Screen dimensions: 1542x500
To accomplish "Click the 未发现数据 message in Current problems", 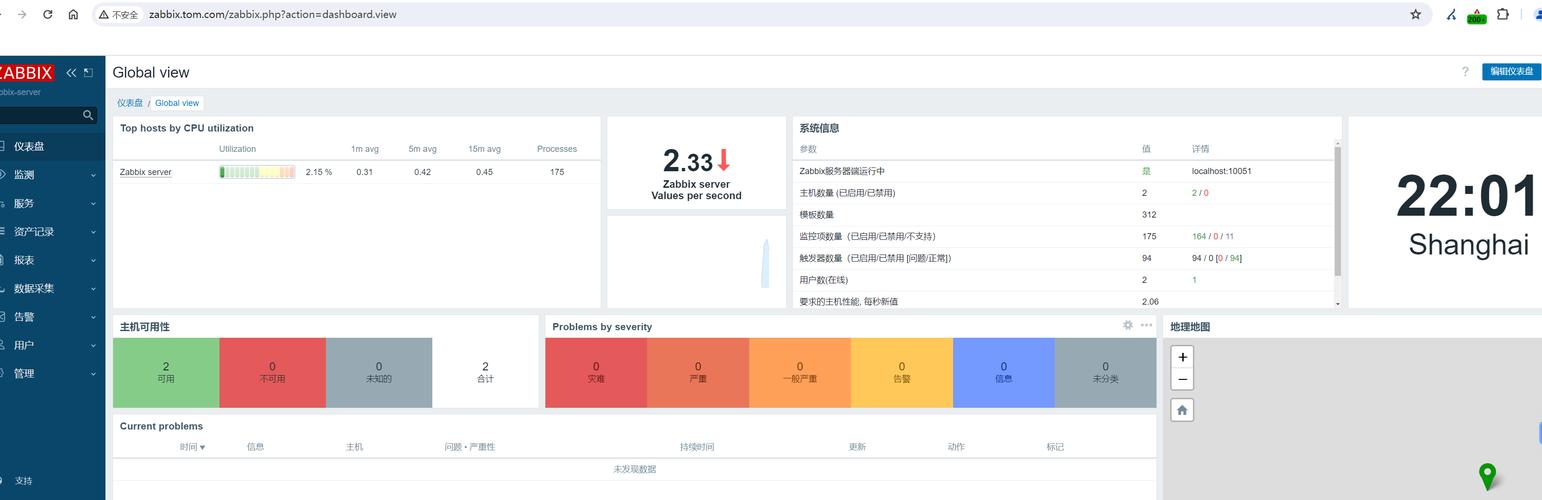I will tap(635, 469).
